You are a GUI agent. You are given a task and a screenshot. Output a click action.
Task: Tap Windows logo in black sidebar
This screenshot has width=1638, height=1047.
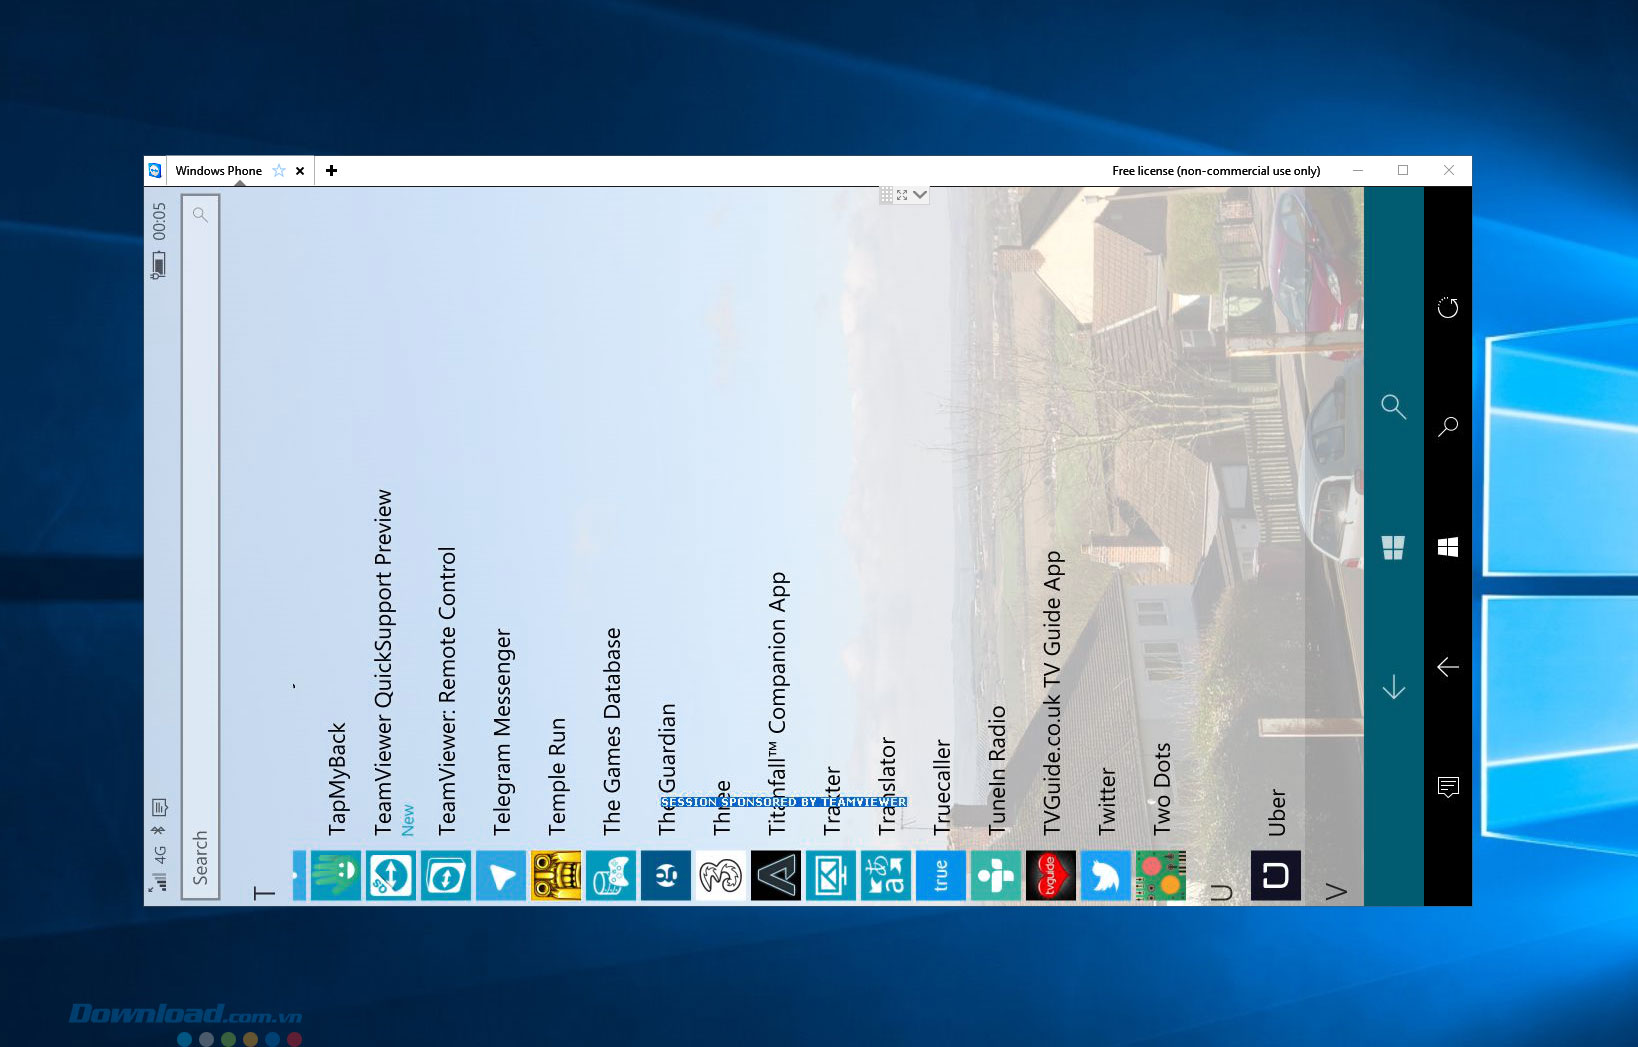coord(1448,547)
